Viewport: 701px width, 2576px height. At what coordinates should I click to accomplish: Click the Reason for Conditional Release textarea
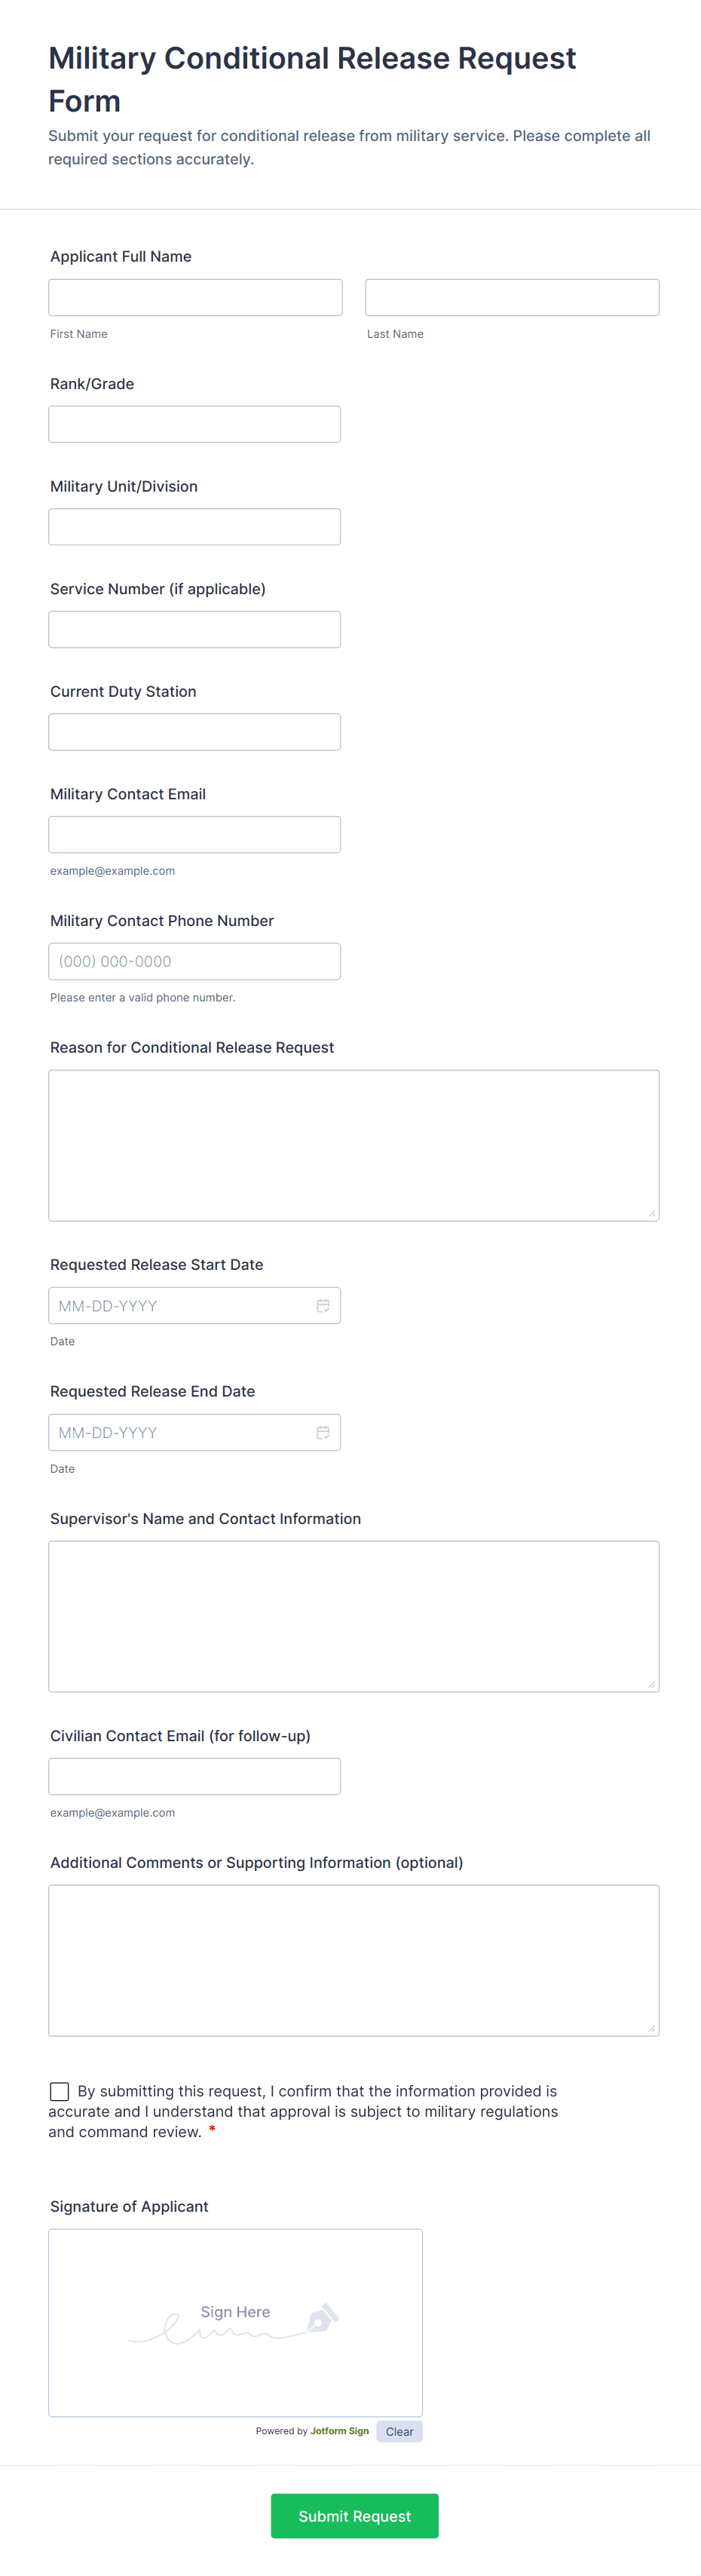(x=353, y=1145)
